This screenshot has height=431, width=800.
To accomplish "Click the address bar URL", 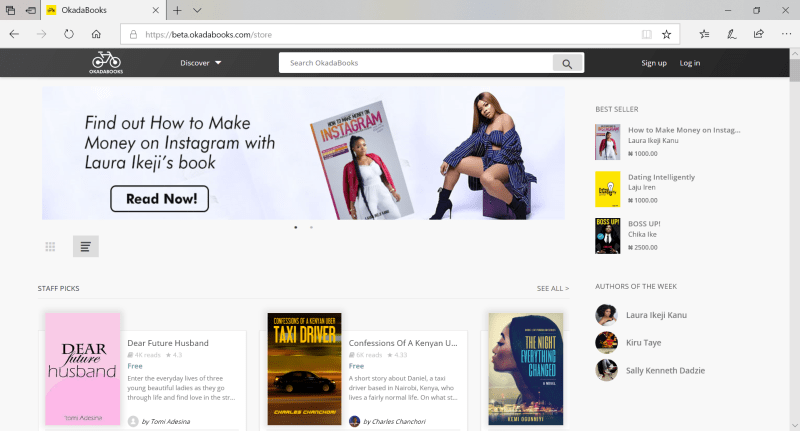I will pyautogui.click(x=208, y=35).
